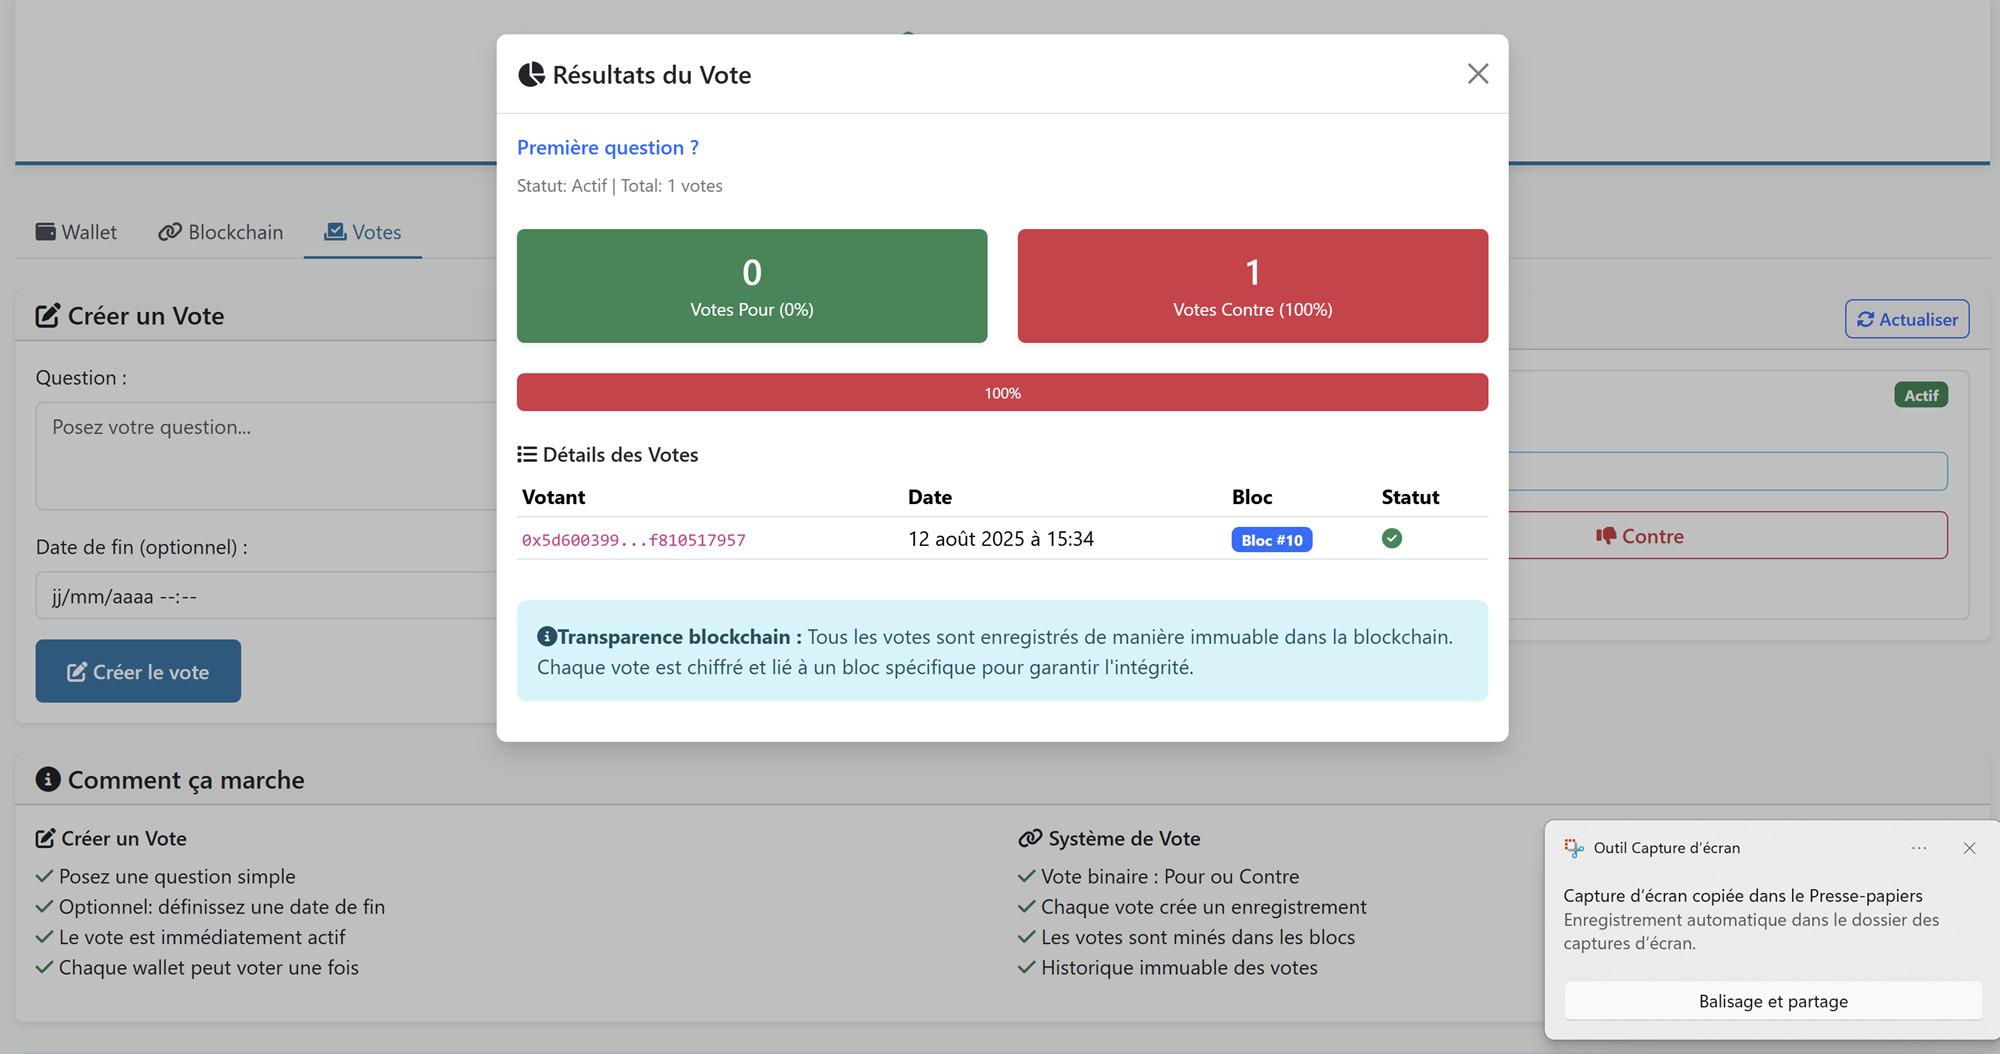Click Balisage et partage in the notification
2000x1054 pixels.
click(1772, 1001)
